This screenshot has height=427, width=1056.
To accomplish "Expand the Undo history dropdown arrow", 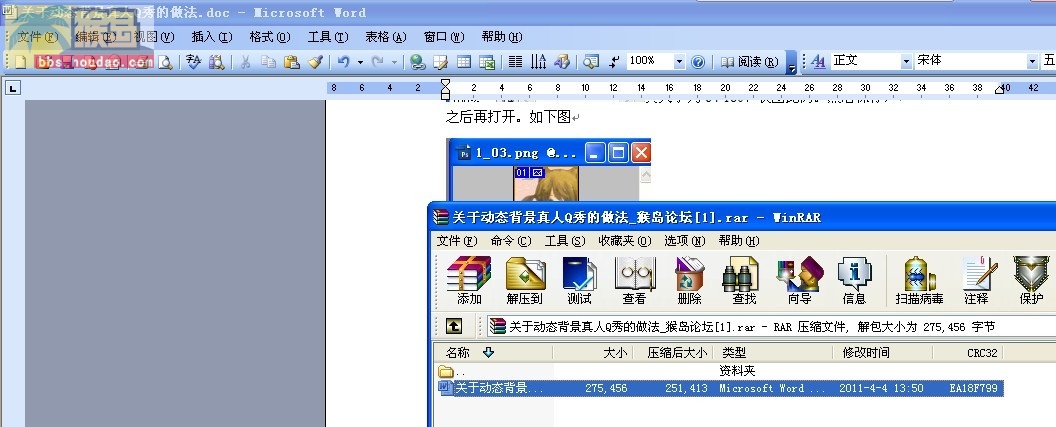I will pos(360,62).
